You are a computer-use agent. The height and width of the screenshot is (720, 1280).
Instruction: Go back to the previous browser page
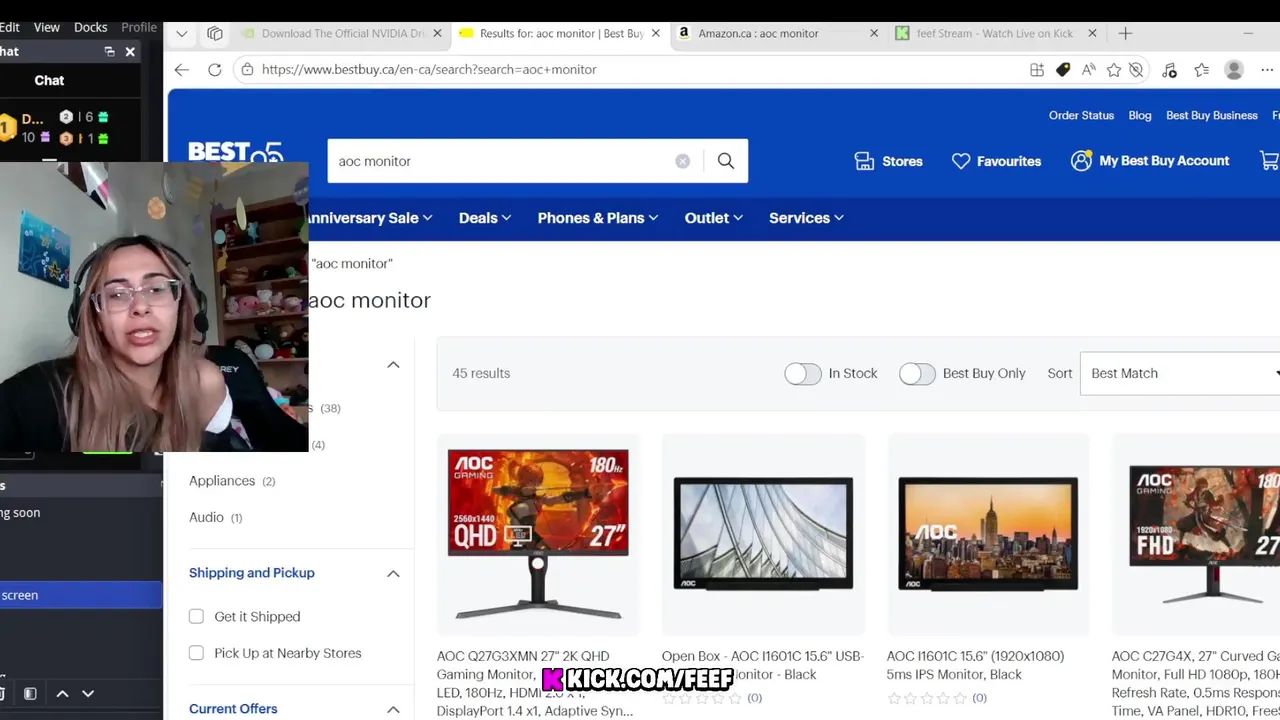tap(181, 69)
